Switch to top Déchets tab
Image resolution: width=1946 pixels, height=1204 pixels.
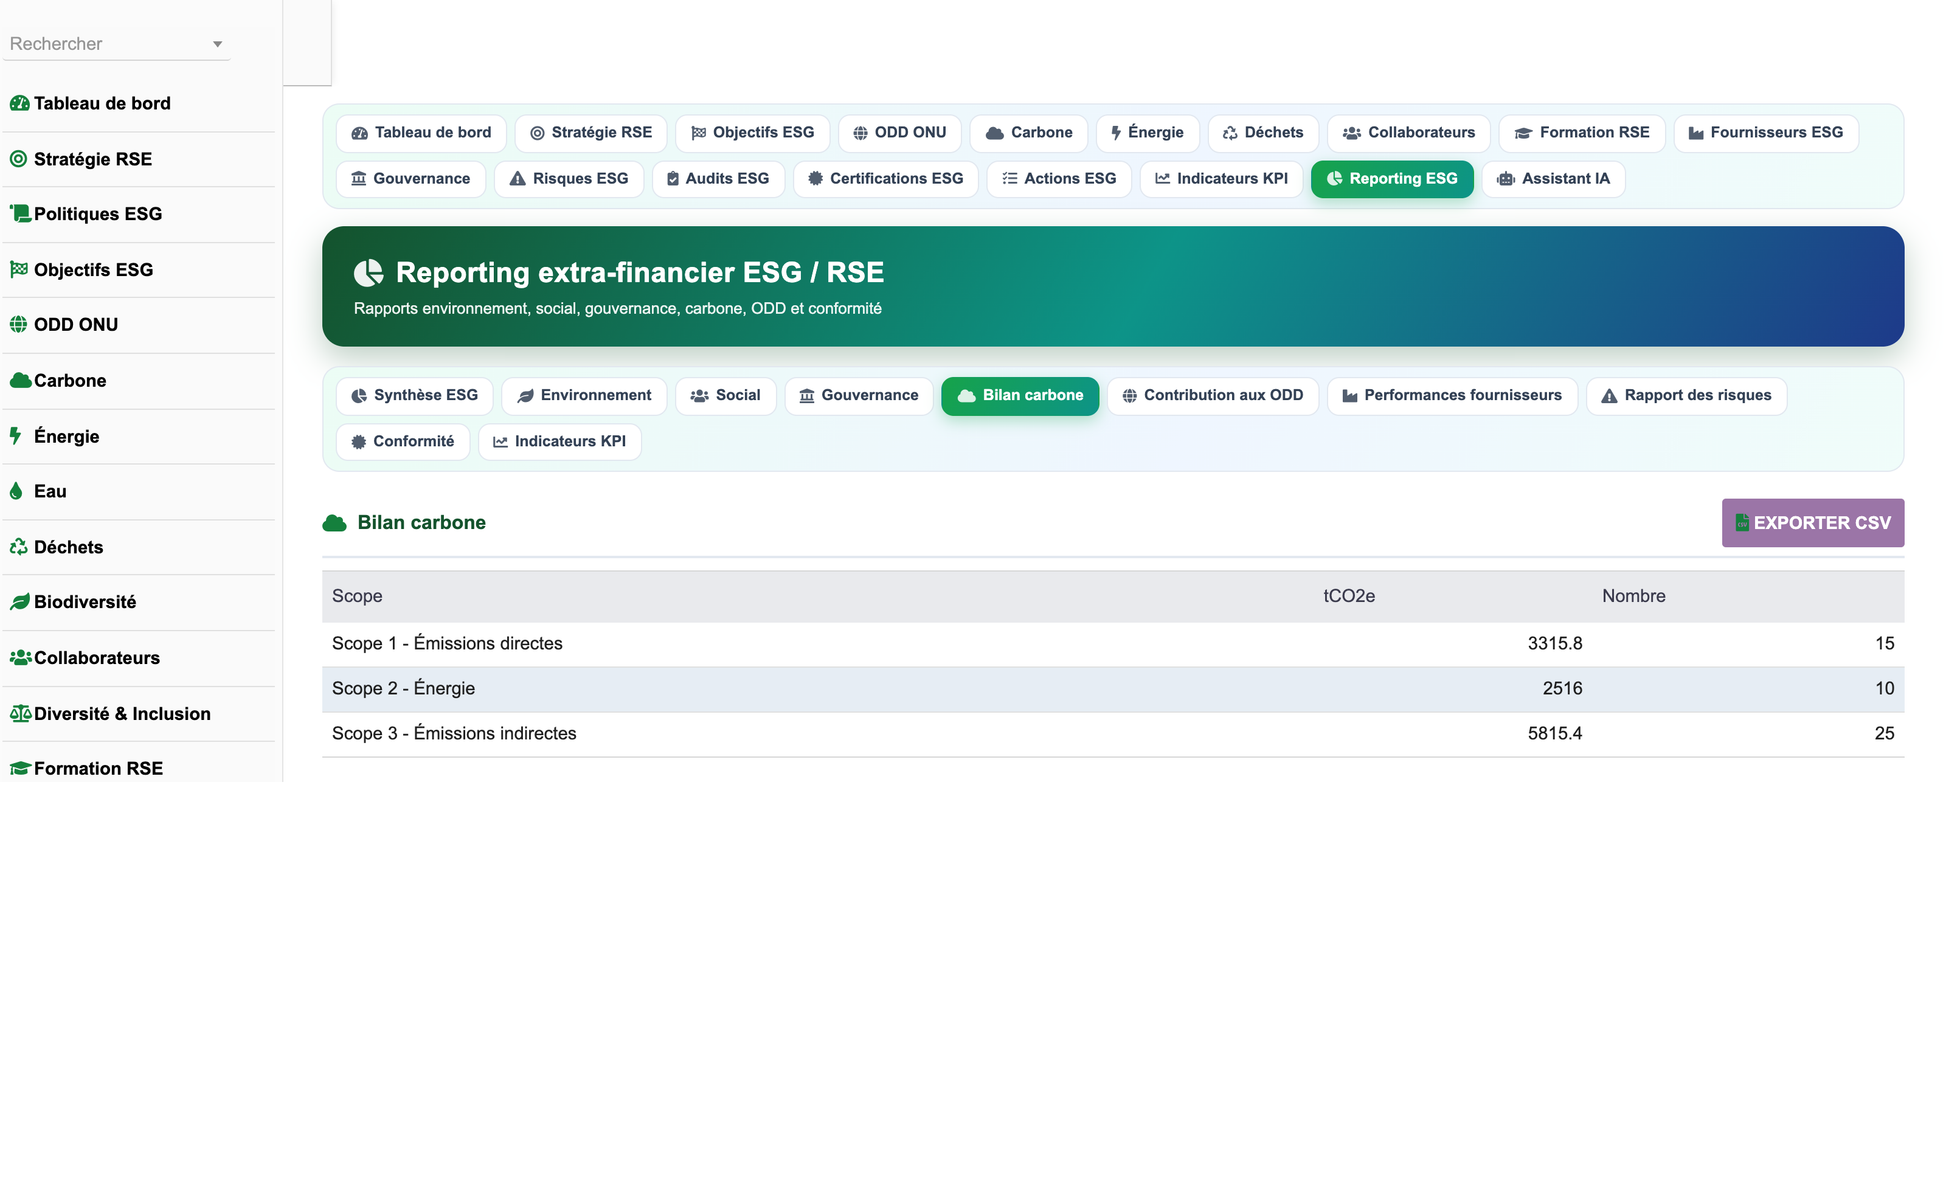(x=1263, y=133)
